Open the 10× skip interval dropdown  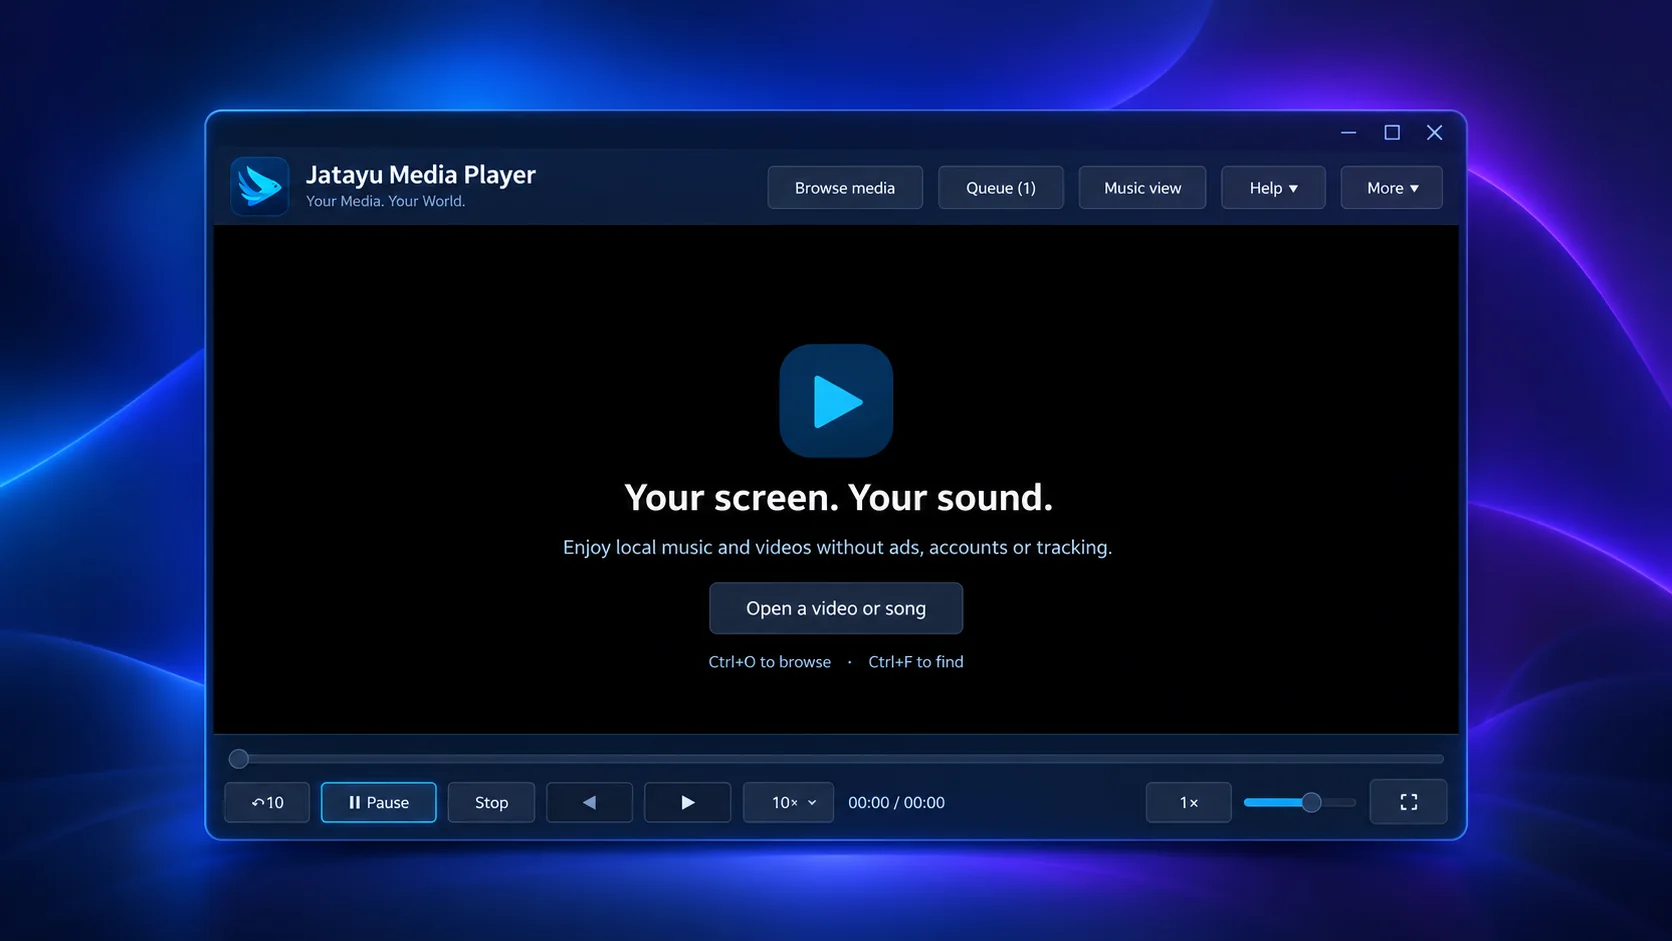pyautogui.click(x=788, y=802)
